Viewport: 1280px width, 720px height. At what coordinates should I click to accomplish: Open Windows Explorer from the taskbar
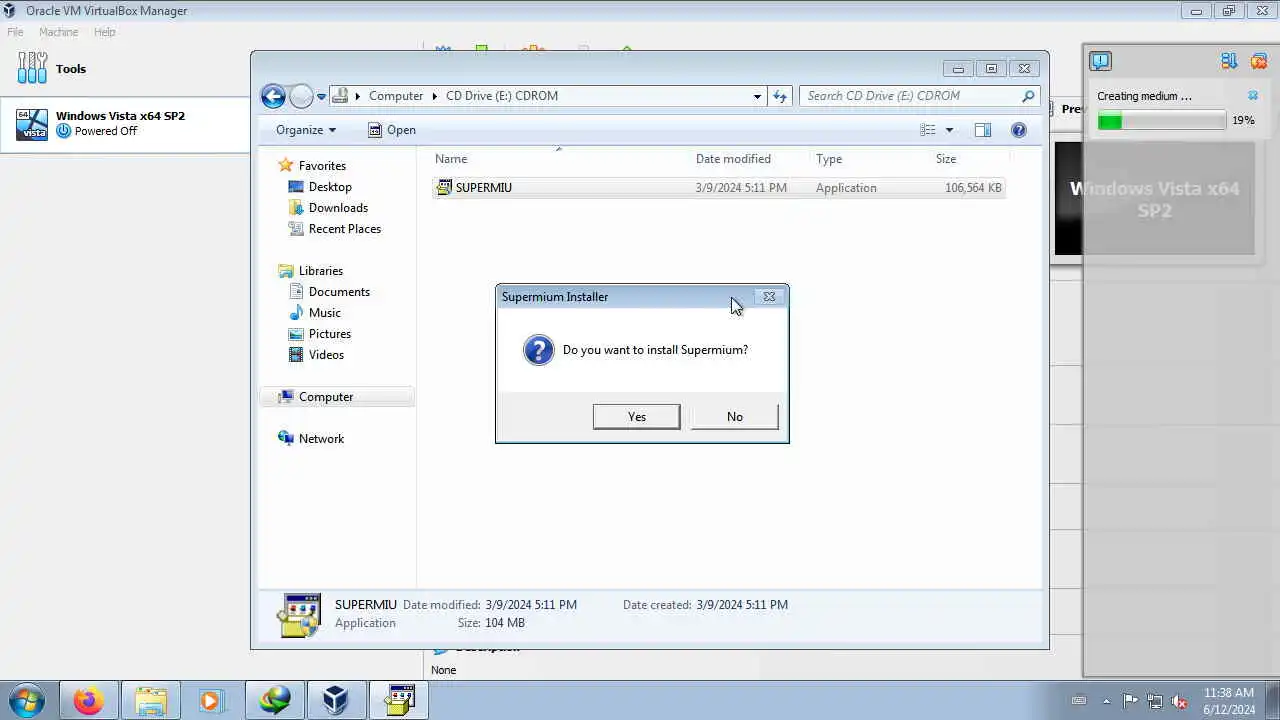point(151,700)
